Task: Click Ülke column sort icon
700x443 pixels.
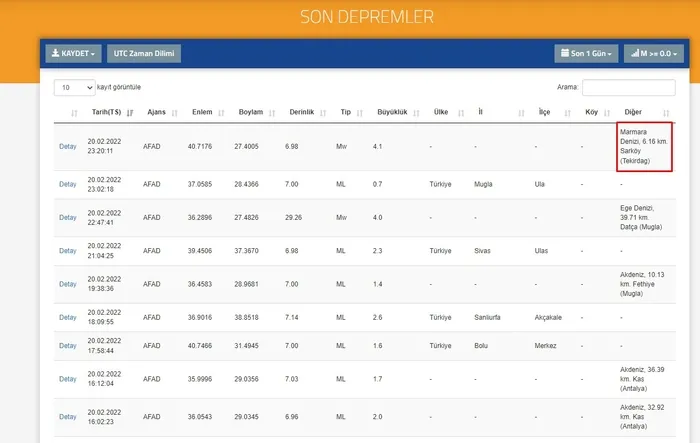Action: pyautogui.click(x=461, y=113)
